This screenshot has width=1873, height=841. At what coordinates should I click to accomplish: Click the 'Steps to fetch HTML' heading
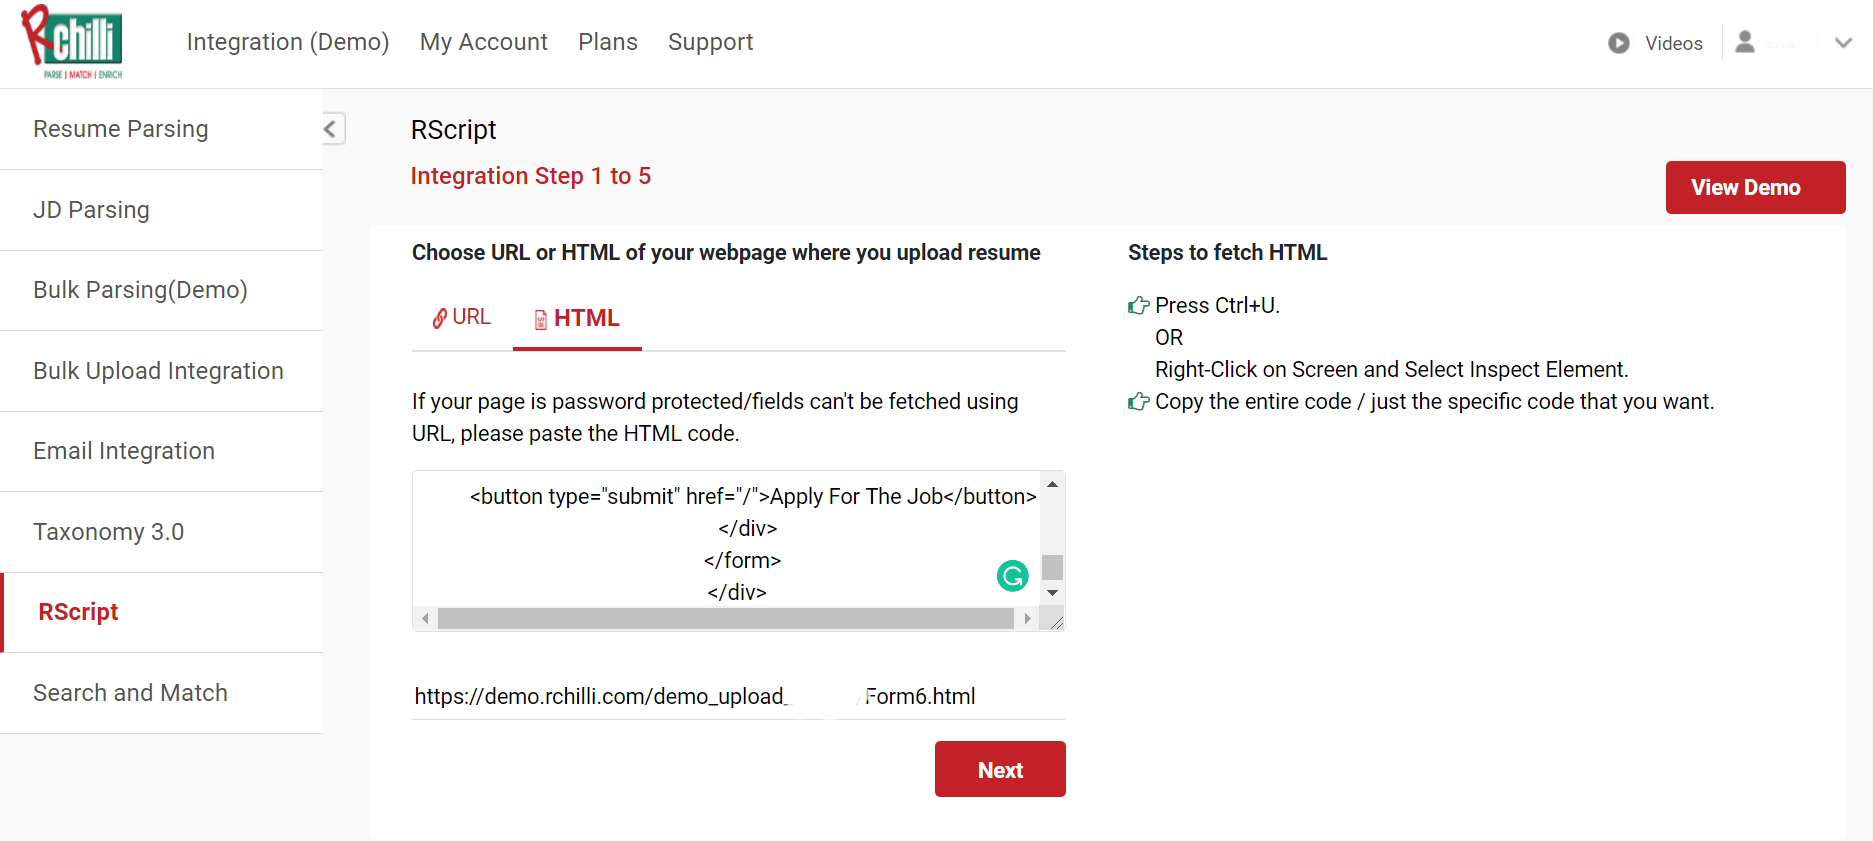click(1227, 252)
